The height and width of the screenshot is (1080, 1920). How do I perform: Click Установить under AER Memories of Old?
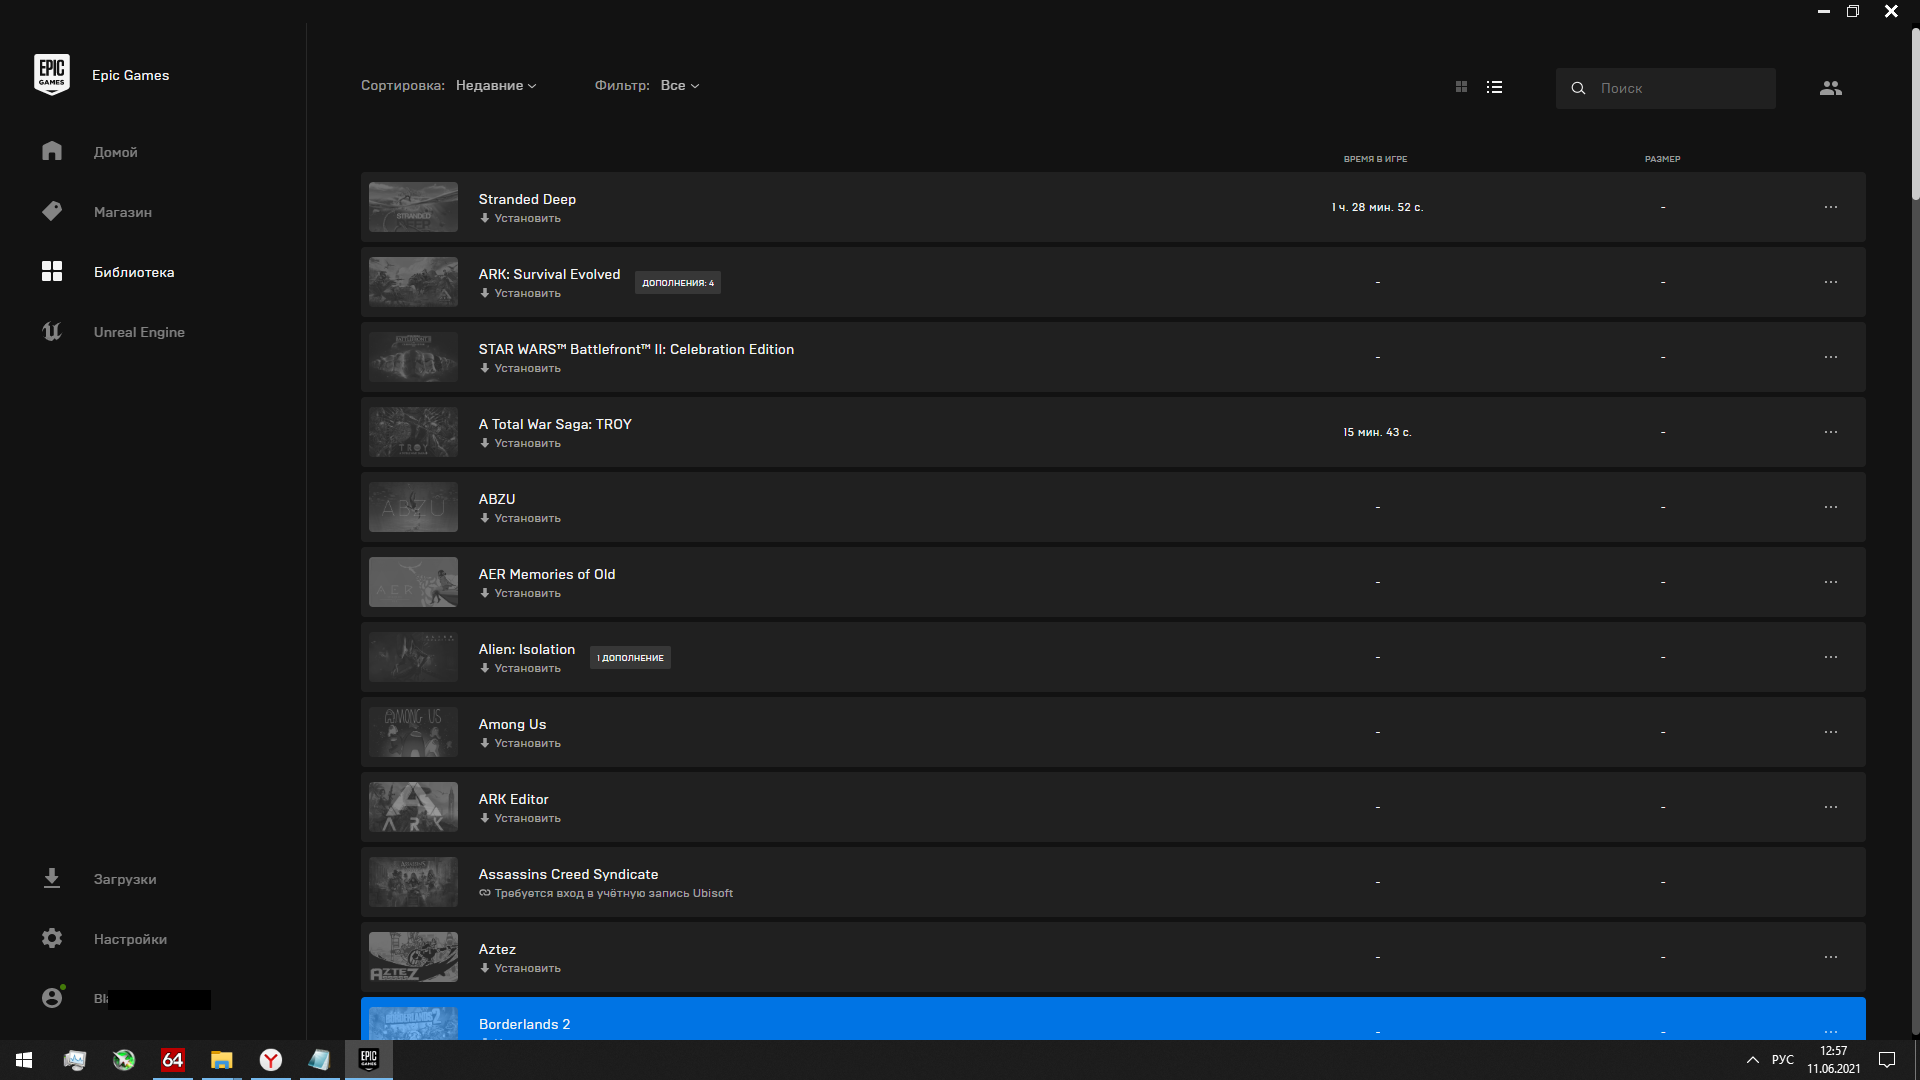[520, 594]
